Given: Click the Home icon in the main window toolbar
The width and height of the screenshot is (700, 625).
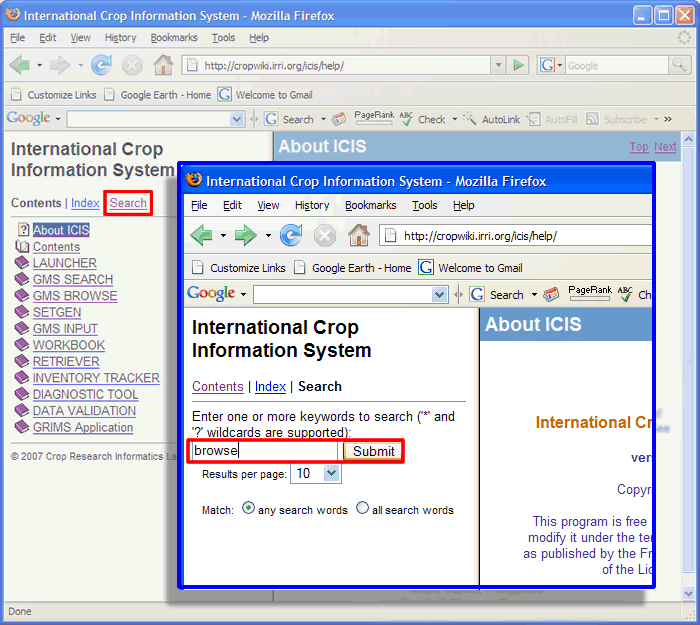Looking at the screenshot, I should tap(163, 65).
